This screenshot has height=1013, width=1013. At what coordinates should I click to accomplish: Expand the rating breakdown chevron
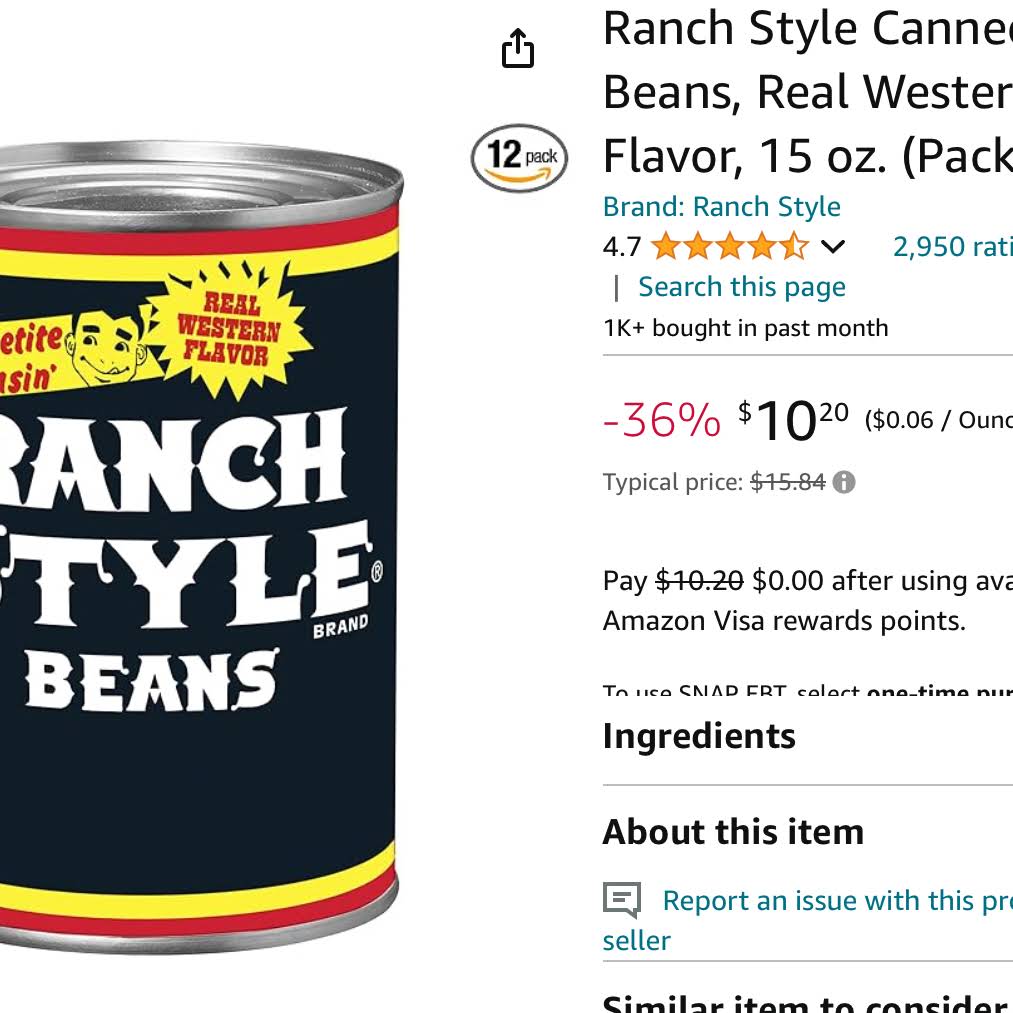[x=833, y=247]
